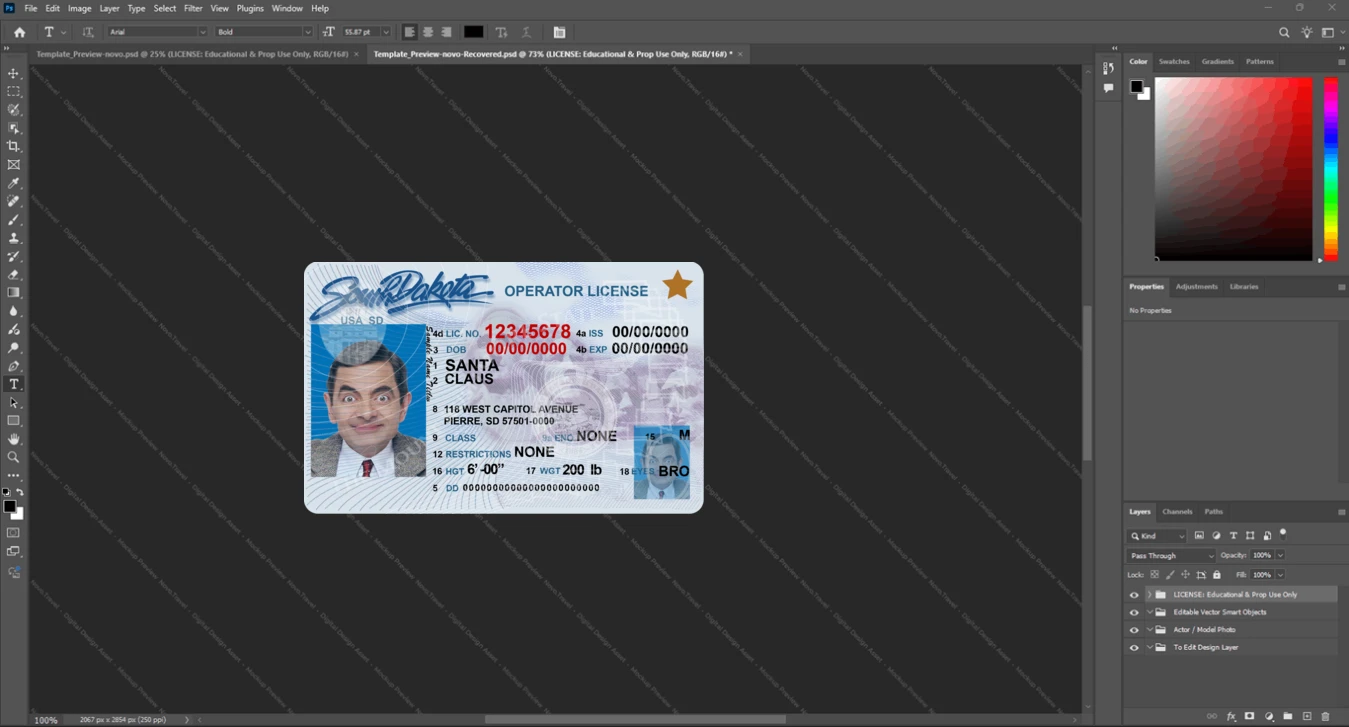This screenshot has height=727, width=1349.
Task: Open the Arial font family dropdown
Action: pyautogui.click(x=157, y=32)
